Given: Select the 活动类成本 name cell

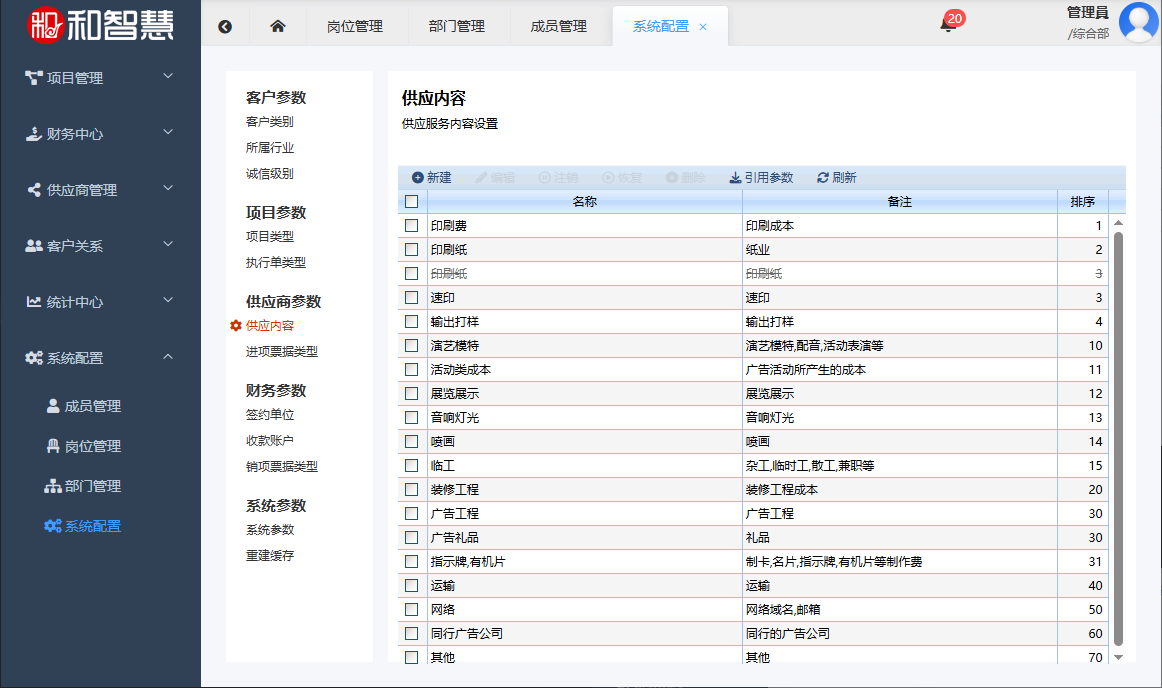Looking at the screenshot, I should (584, 370).
